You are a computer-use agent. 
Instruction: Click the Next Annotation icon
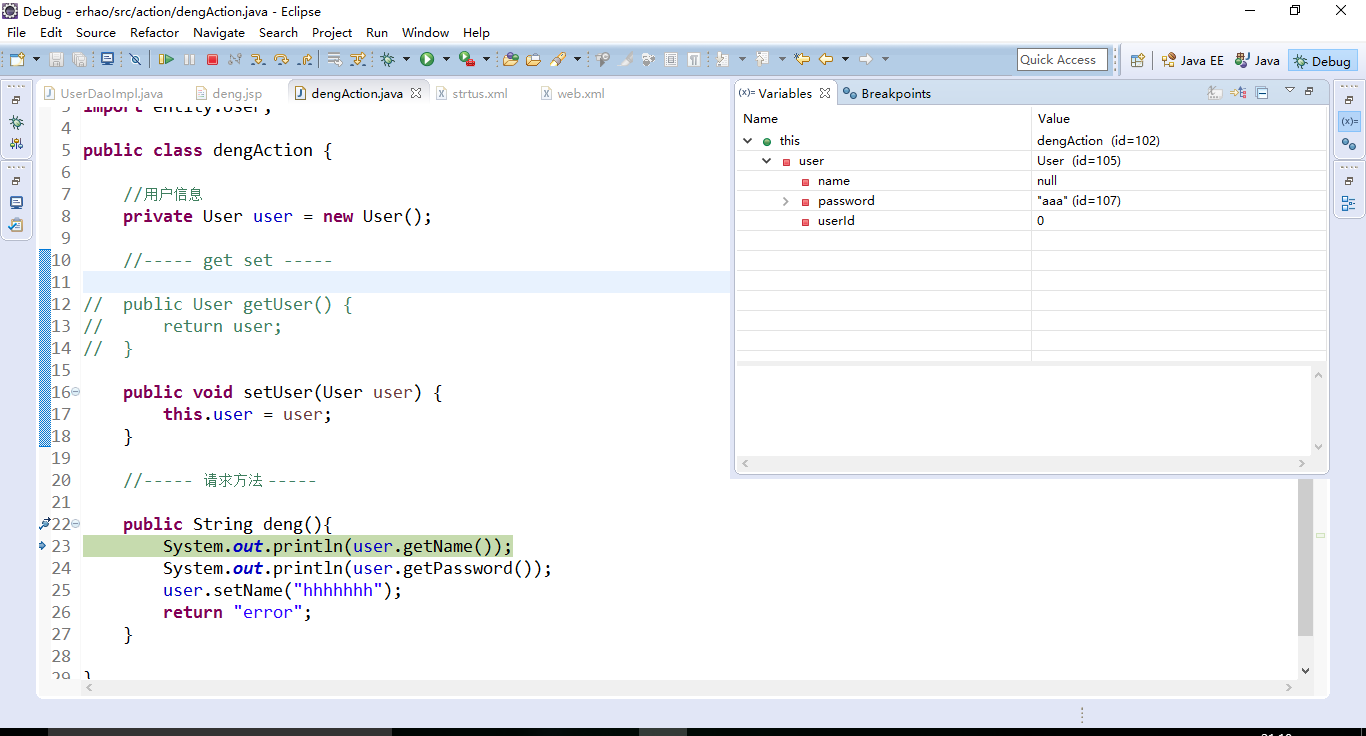coord(721,59)
